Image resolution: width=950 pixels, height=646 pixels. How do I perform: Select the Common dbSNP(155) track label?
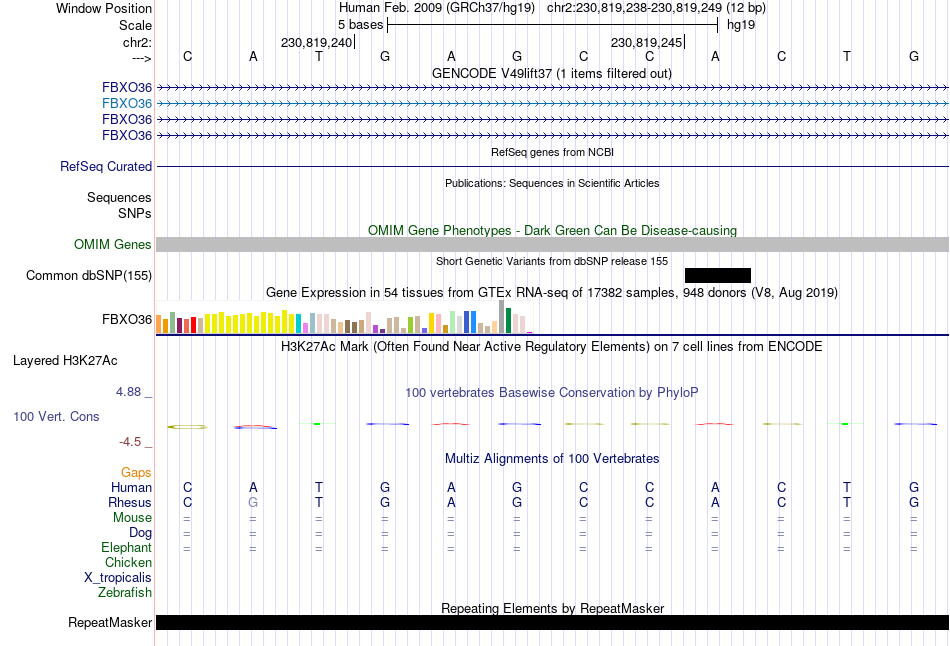[x=89, y=276]
